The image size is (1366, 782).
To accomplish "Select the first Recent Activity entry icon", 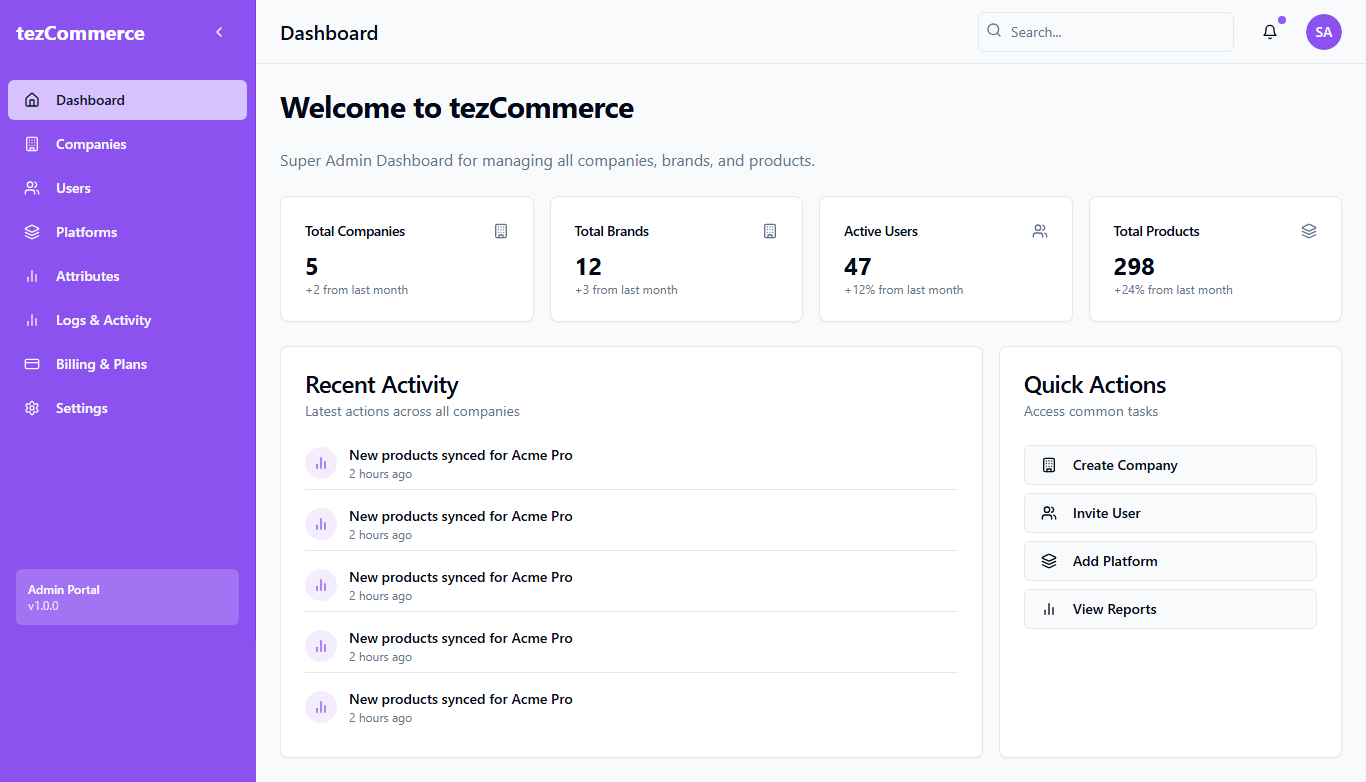I will pyautogui.click(x=321, y=463).
